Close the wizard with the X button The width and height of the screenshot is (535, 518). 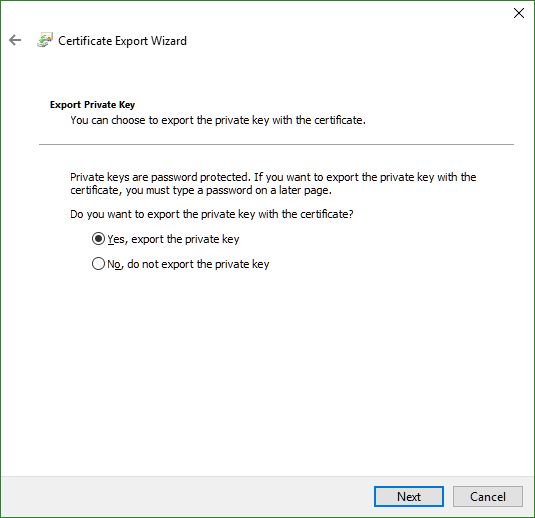[x=519, y=13]
